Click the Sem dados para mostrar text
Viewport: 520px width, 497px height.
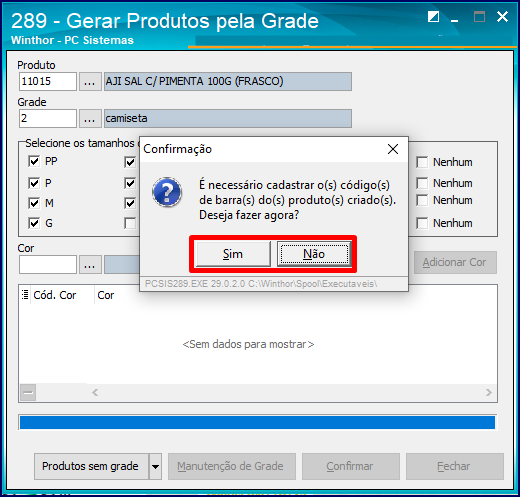tap(248, 344)
